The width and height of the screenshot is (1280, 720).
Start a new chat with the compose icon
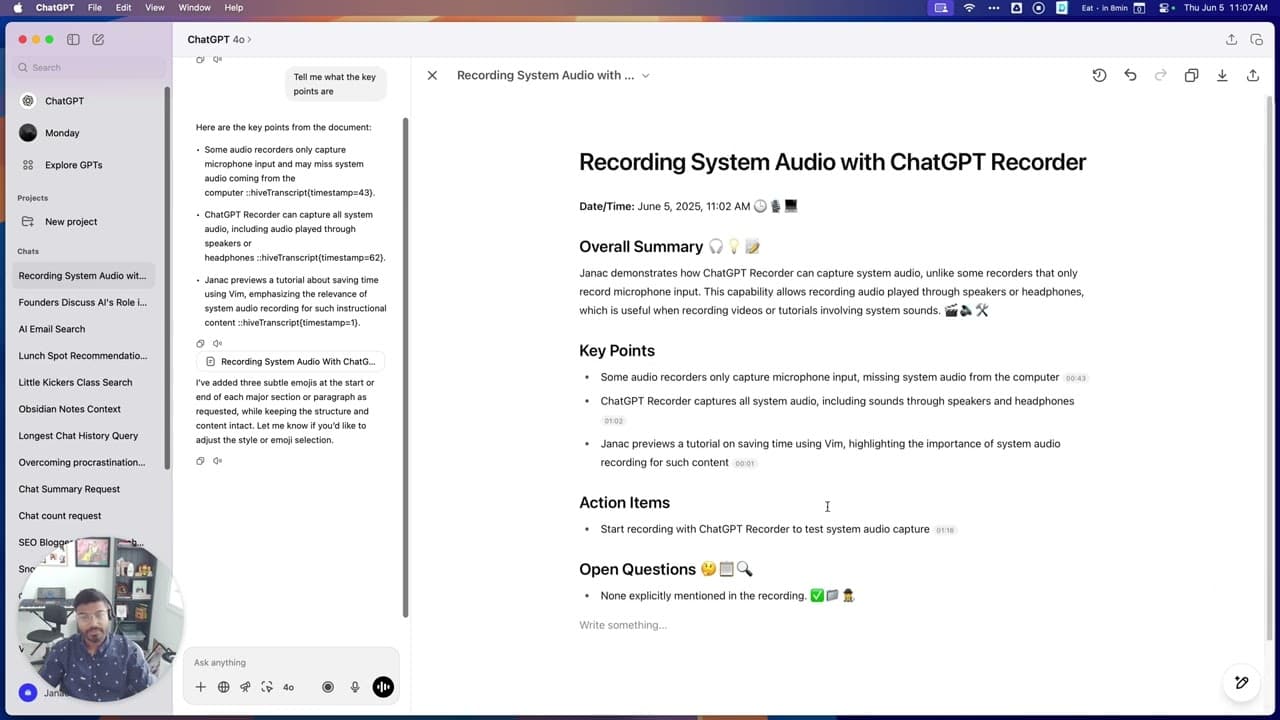coord(98,40)
